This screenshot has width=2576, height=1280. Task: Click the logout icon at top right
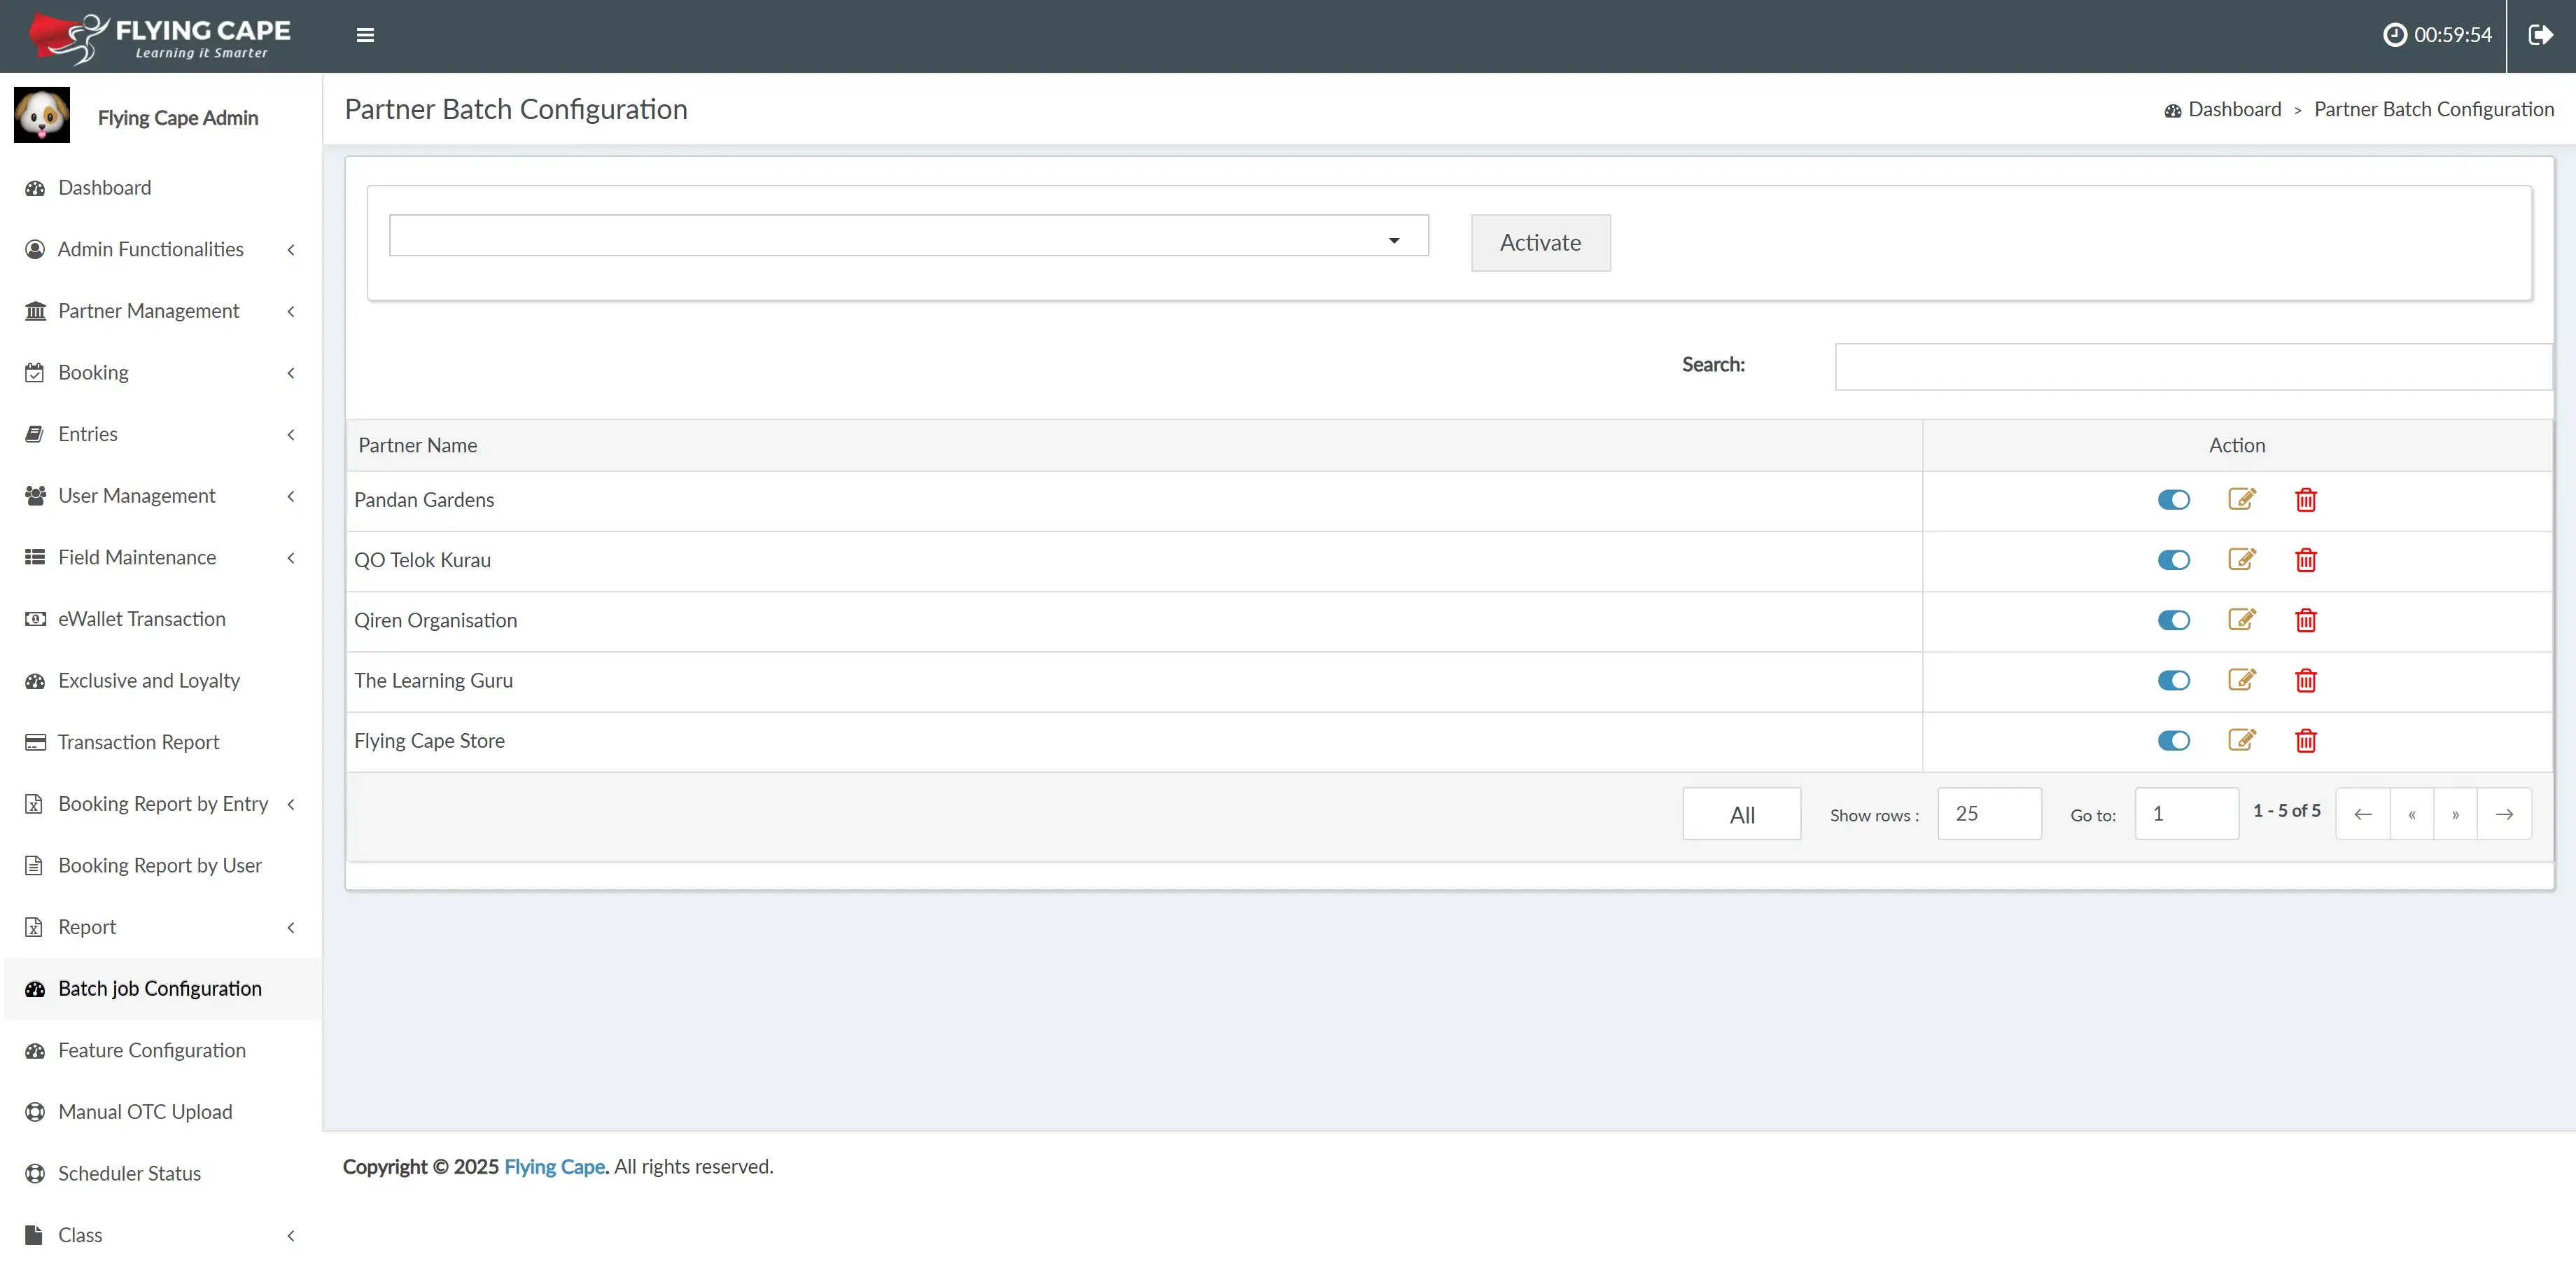point(2540,35)
